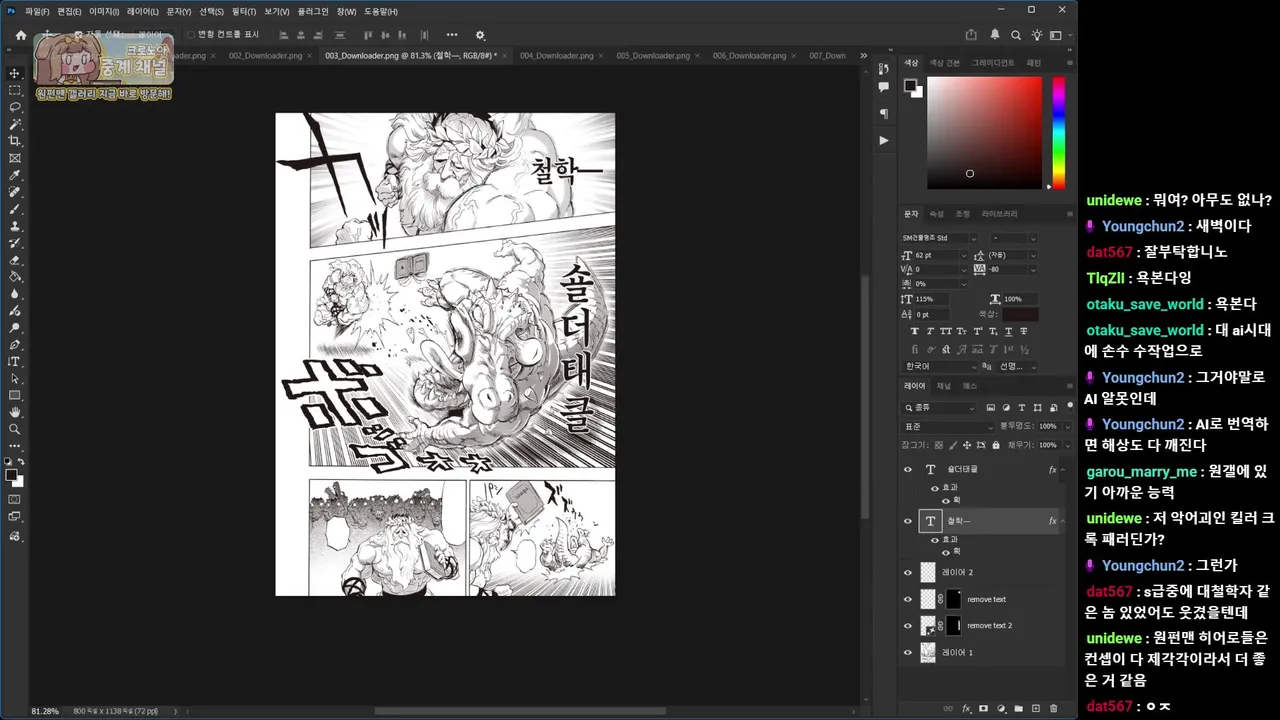Image resolution: width=1280 pixels, height=720 pixels.
Task: Select the Horizontal Type tool
Action: (14, 361)
